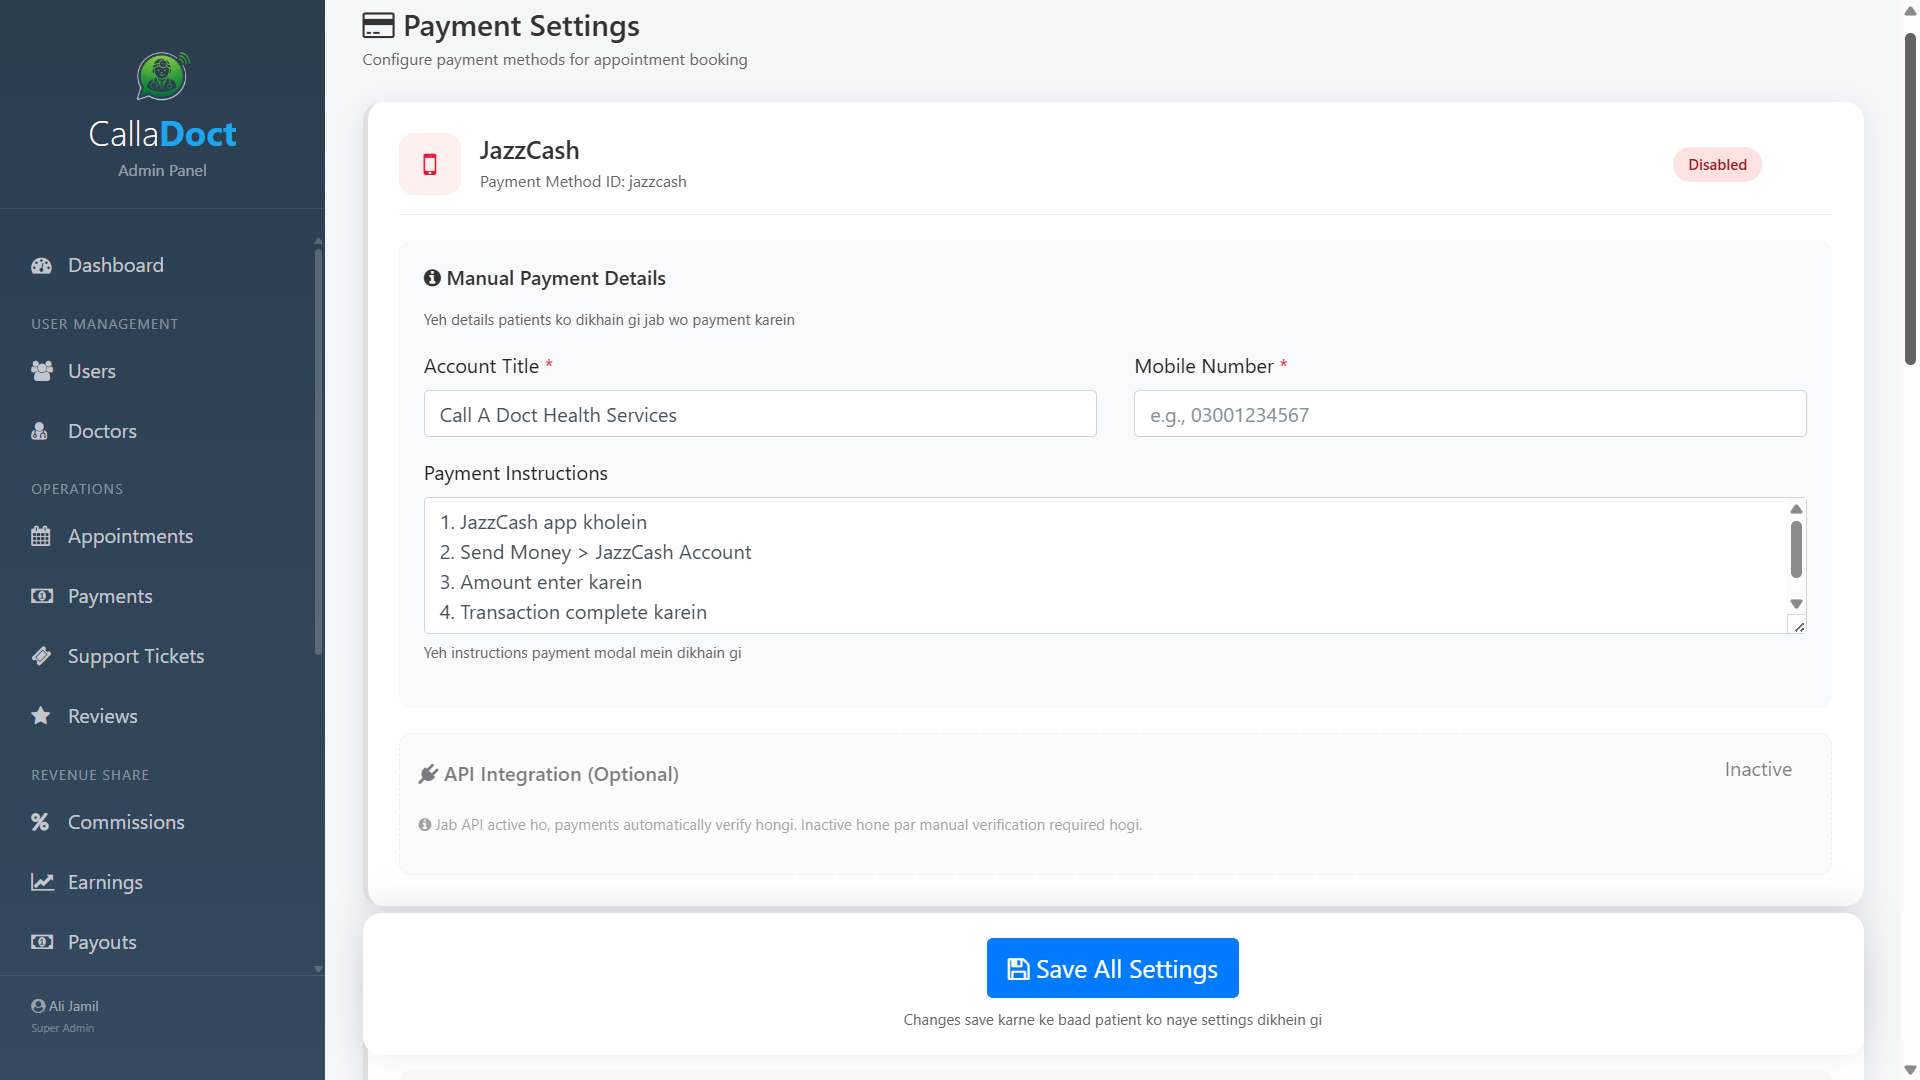Click the 'Super Admin' role label
The image size is (1920, 1080).
click(62, 1028)
